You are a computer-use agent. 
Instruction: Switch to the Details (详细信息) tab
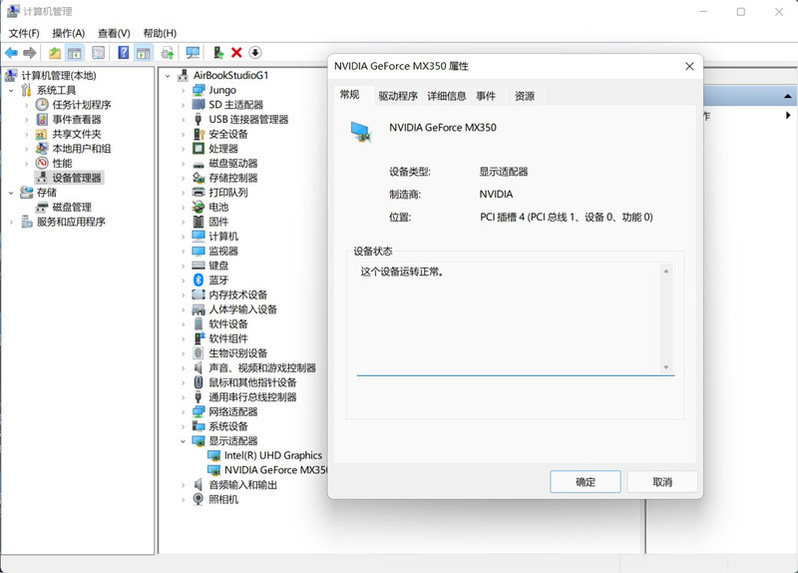pos(447,96)
